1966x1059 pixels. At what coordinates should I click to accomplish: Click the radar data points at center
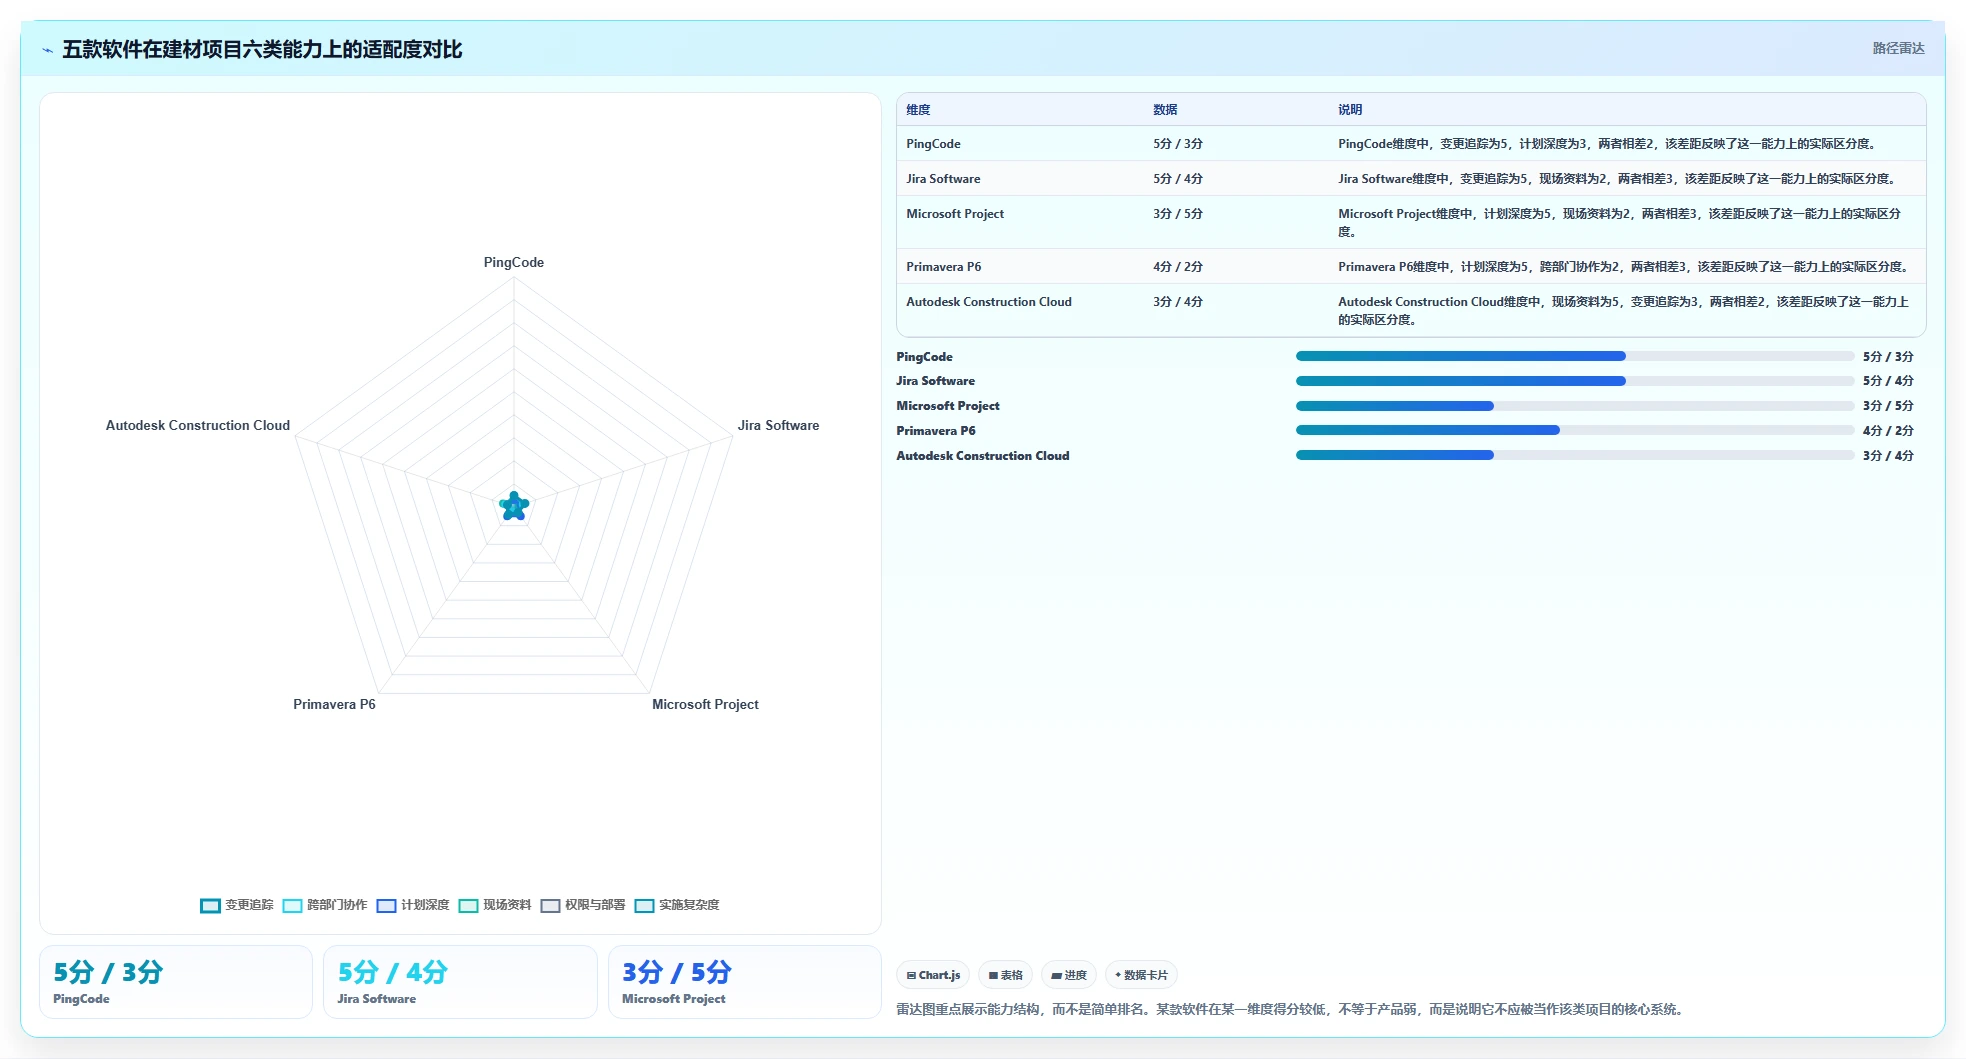tap(514, 506)
